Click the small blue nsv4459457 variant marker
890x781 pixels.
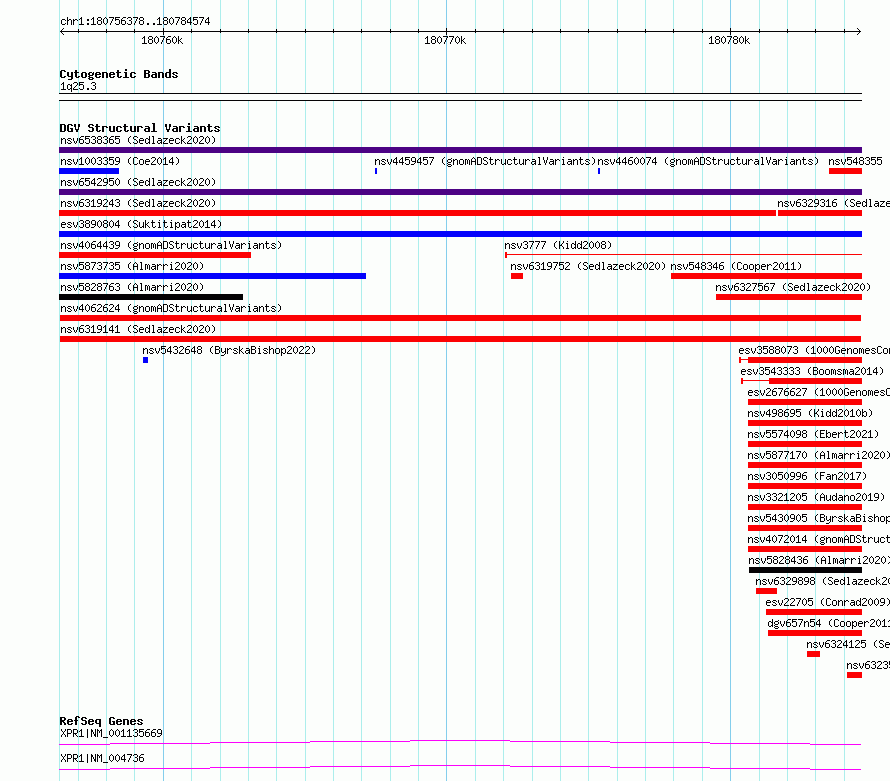pyautogui.click(x=376, y=171)
